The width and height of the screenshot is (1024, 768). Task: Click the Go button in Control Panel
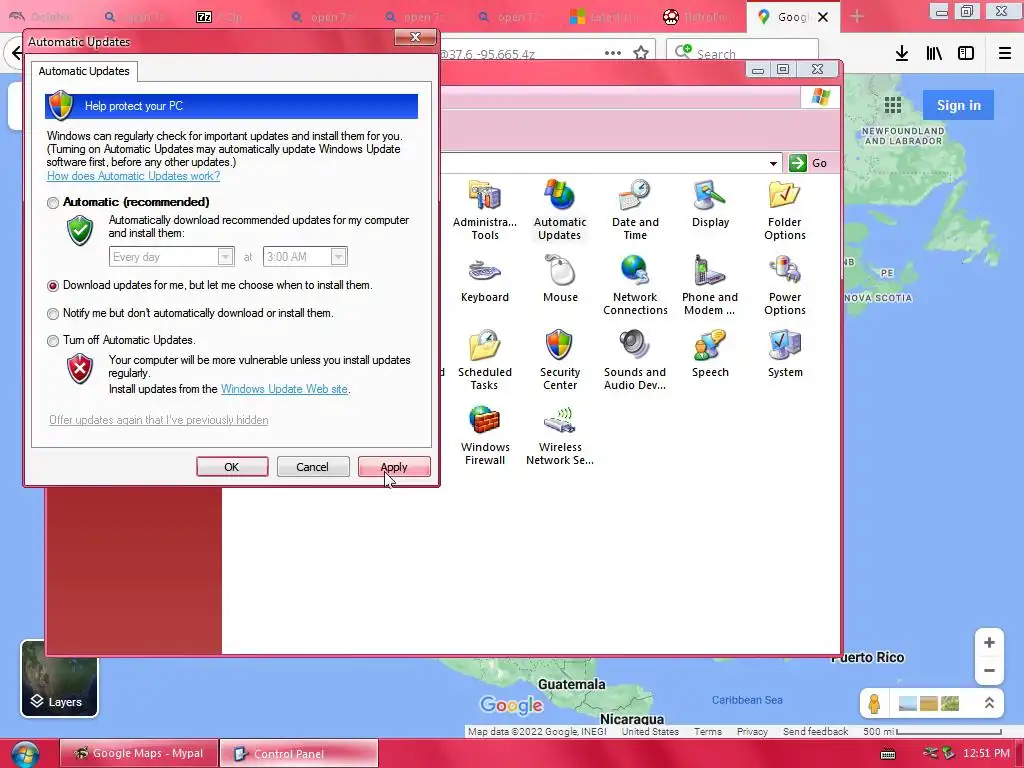(x=810, y=163)
